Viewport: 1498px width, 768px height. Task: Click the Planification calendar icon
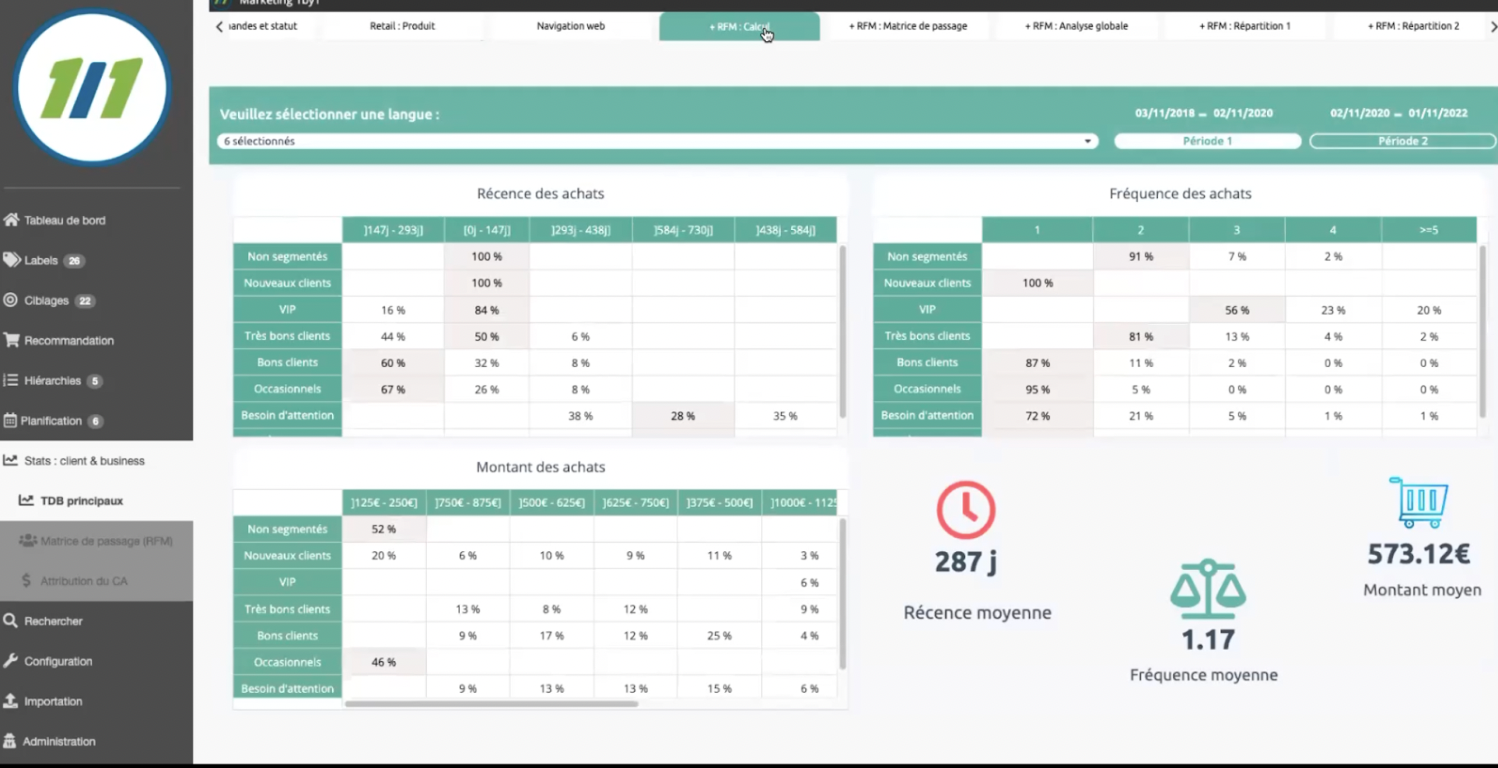click(10, 420)
